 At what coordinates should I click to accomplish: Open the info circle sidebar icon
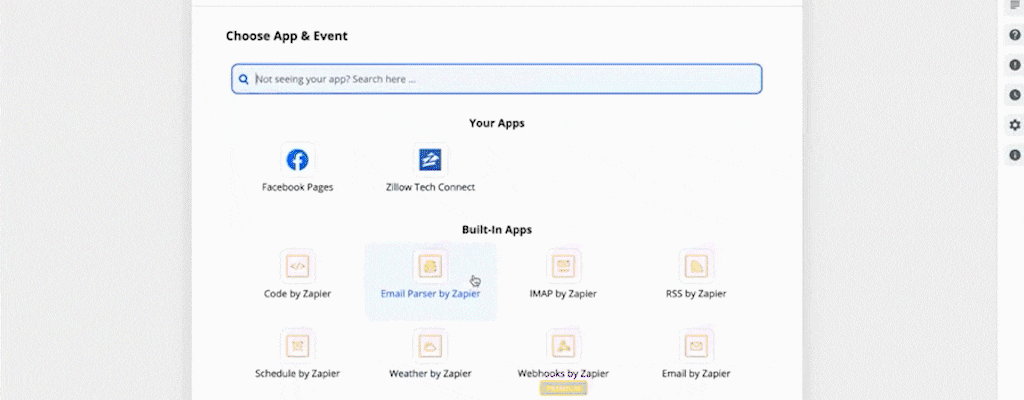tap(1015, 155)
